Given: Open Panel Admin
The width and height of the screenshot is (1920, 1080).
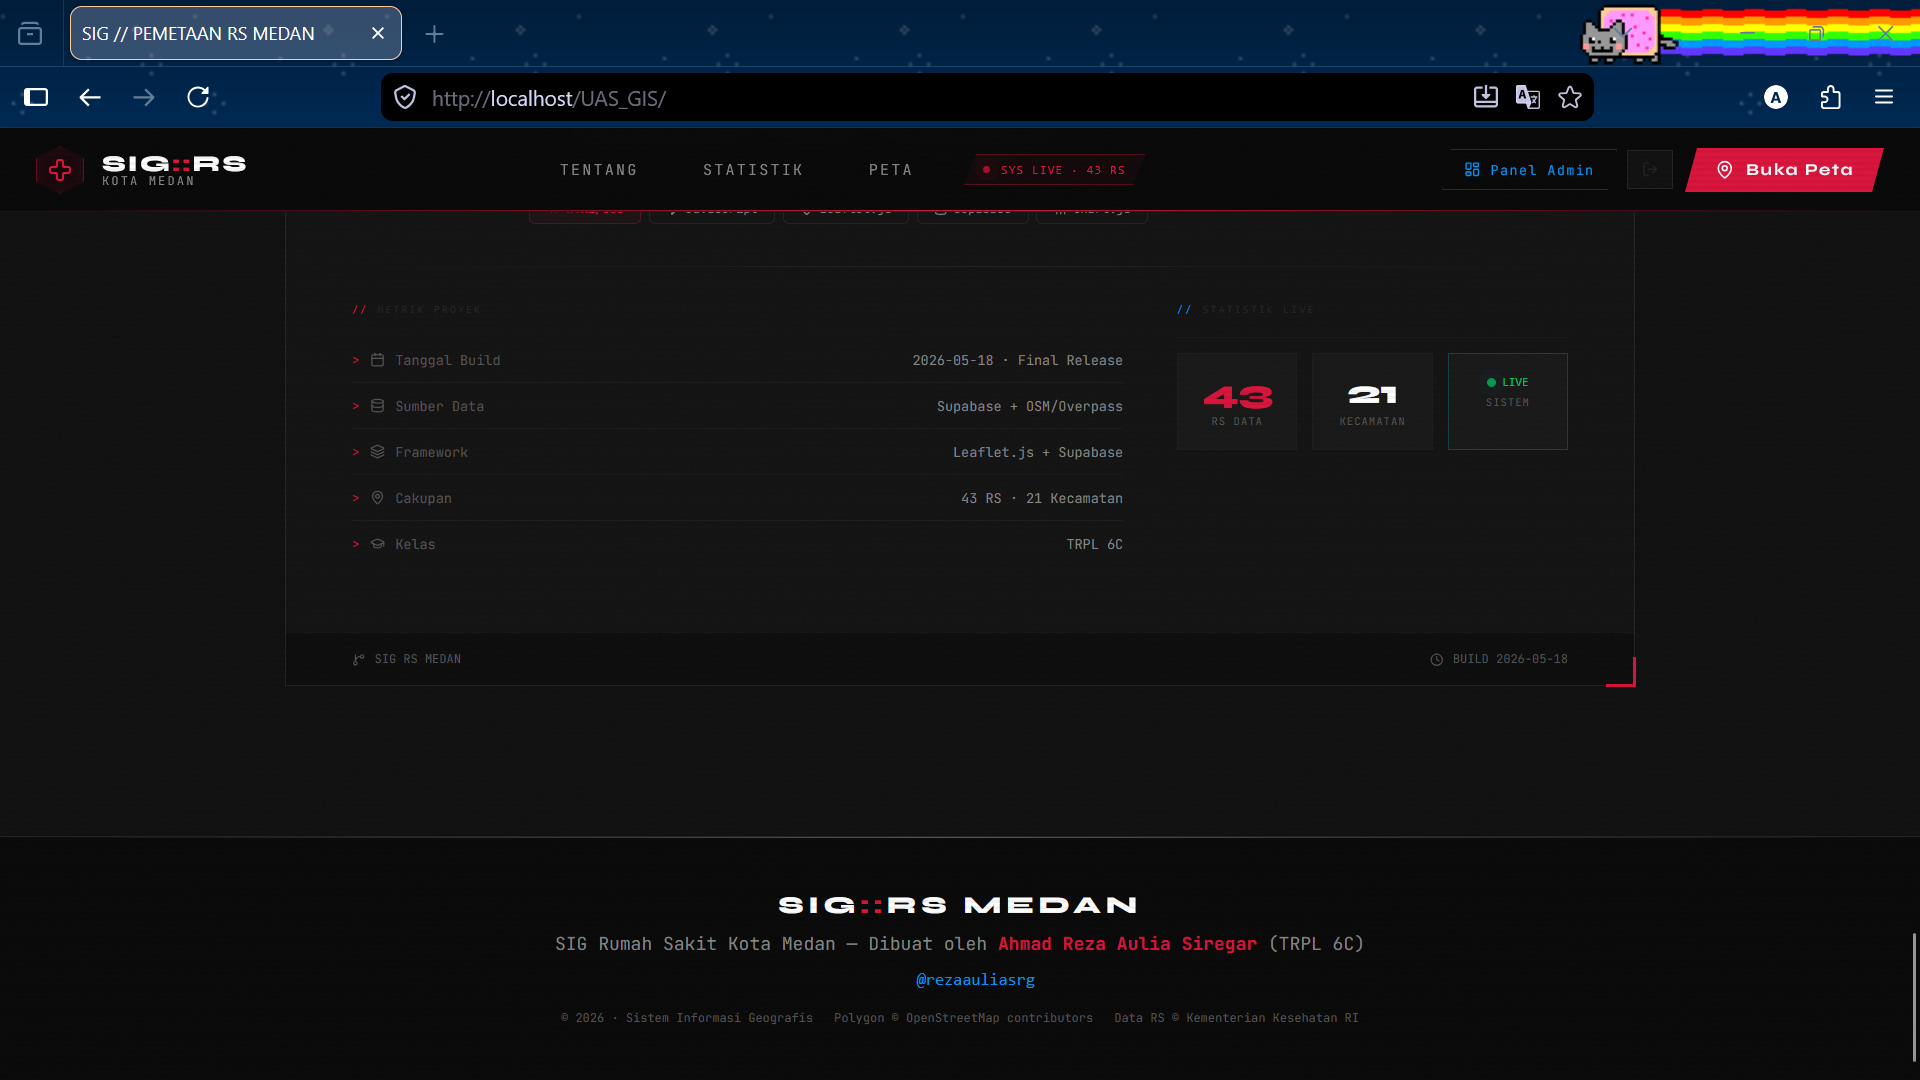Looking at the screenshot, I should pyautogui.click(x=1528, y=170).
